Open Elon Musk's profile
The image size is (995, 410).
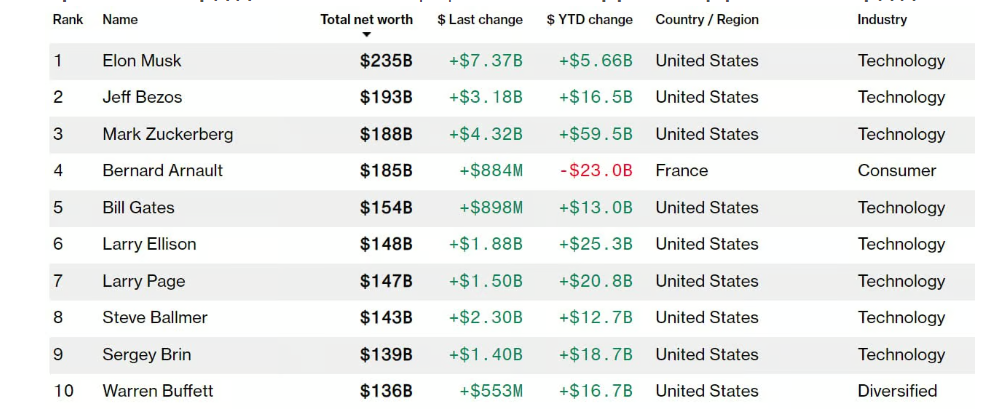[x=142, y=61]
